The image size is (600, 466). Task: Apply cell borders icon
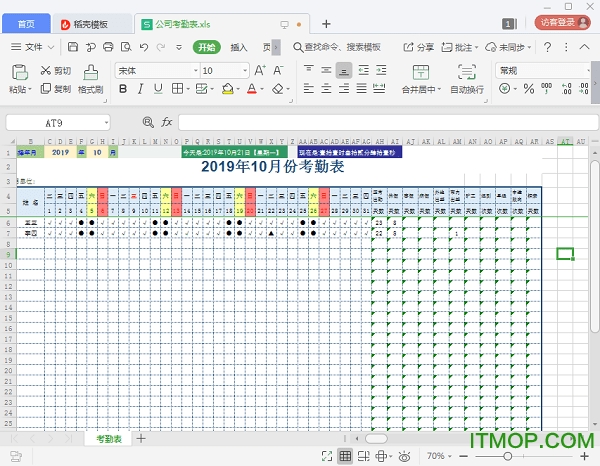pos(177,89)
